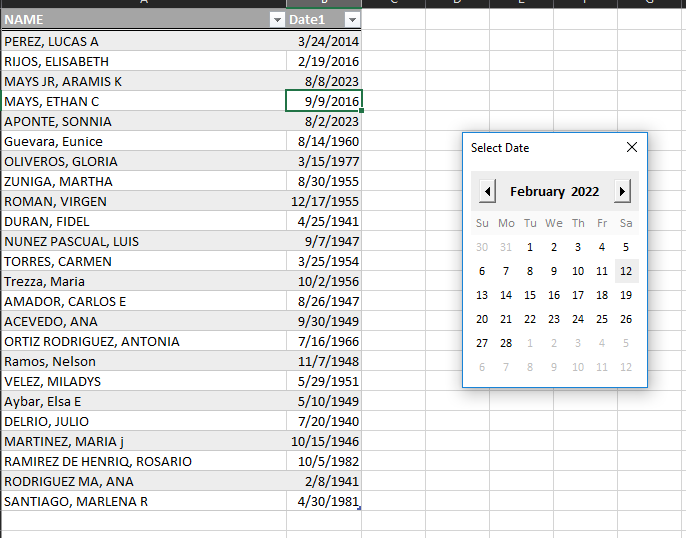Select cell MAYS JR, ARAMIS K
Viewport: 686px width, 538px height.
[x=144, y=82]
